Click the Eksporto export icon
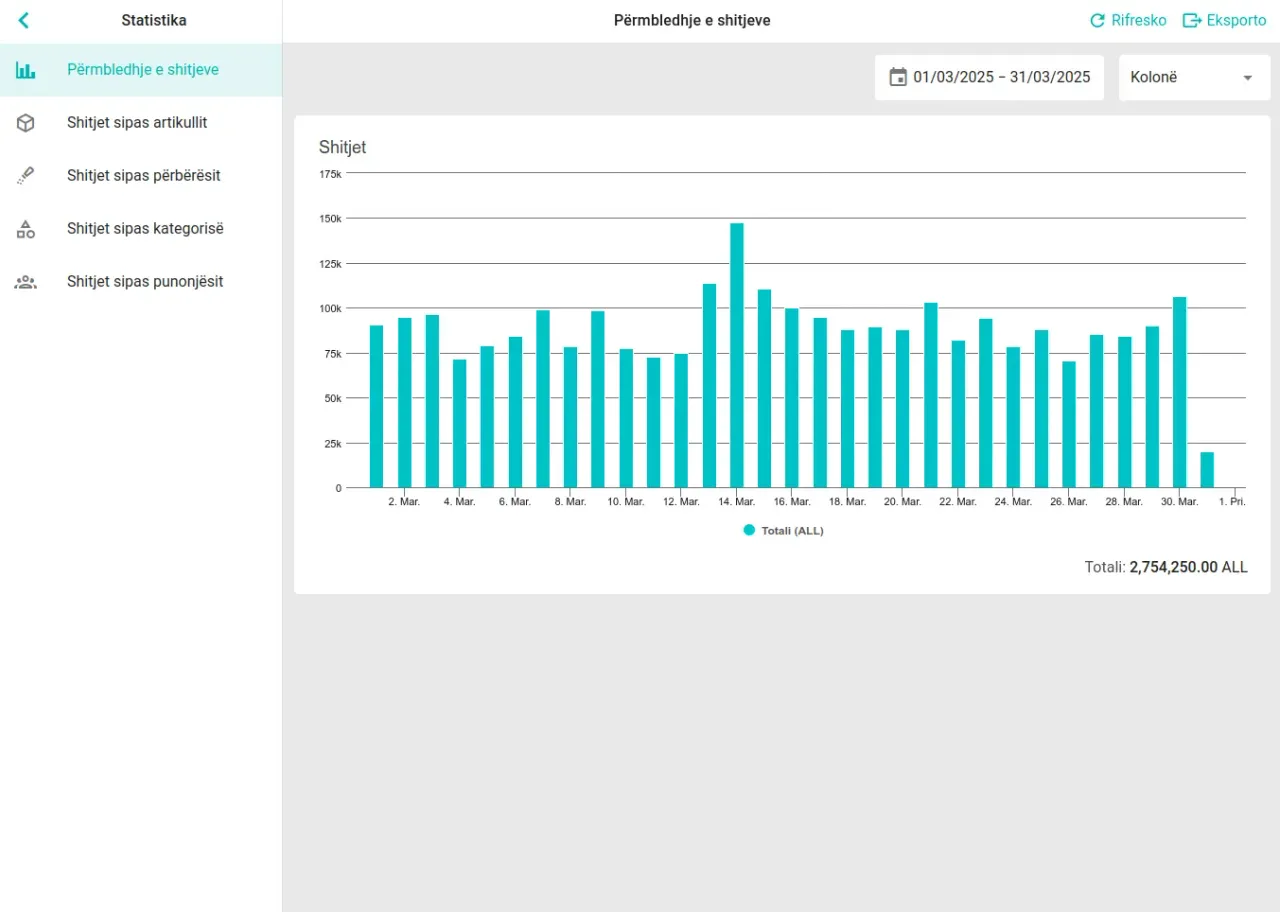 [1192, 20]
